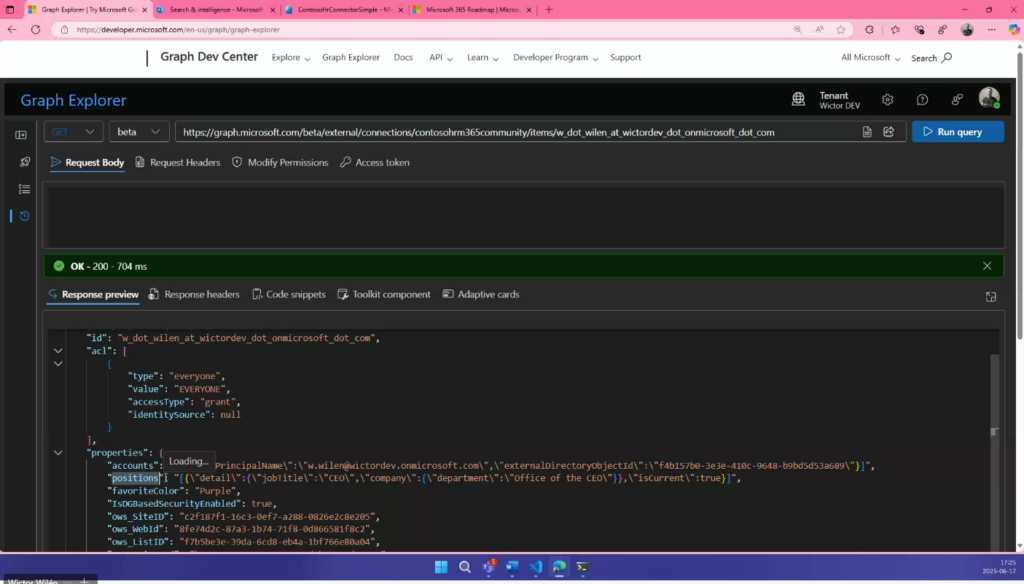Open Terminal from the taskbar
The image size is (1024, 584).
[583, 567]
